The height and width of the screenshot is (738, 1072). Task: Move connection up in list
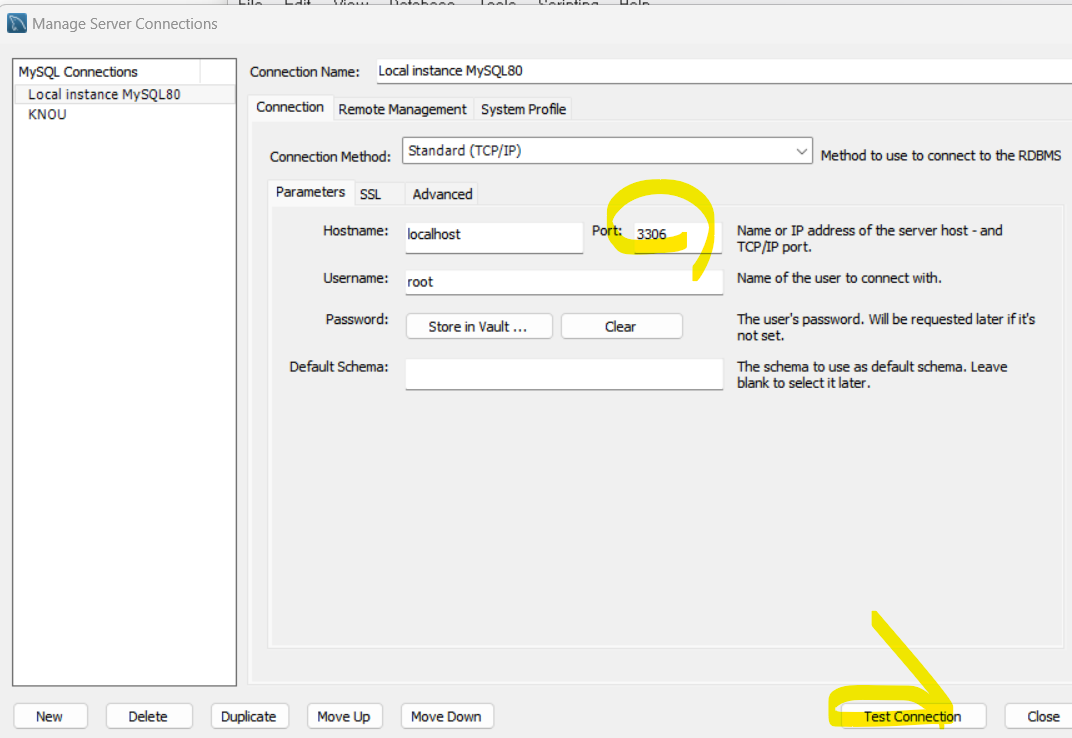click(344, 716)
